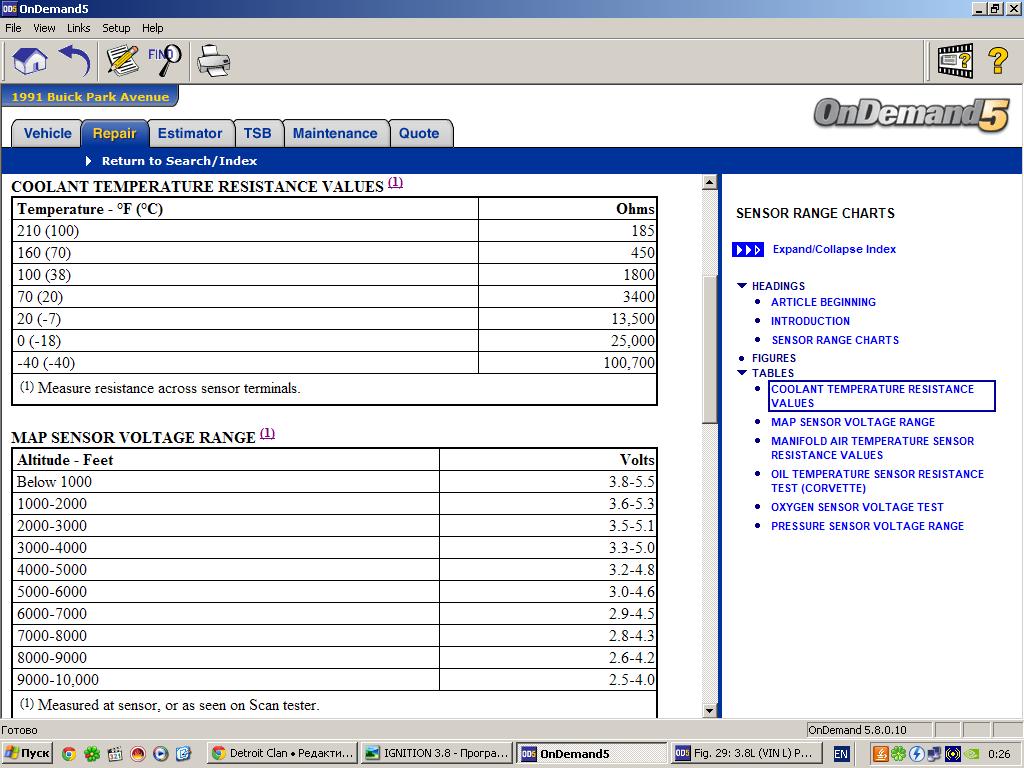Image resolution: width=1024 pixels, height=768 pixels.
Task: Click the EN language indicator
Action: click(840, 754)
